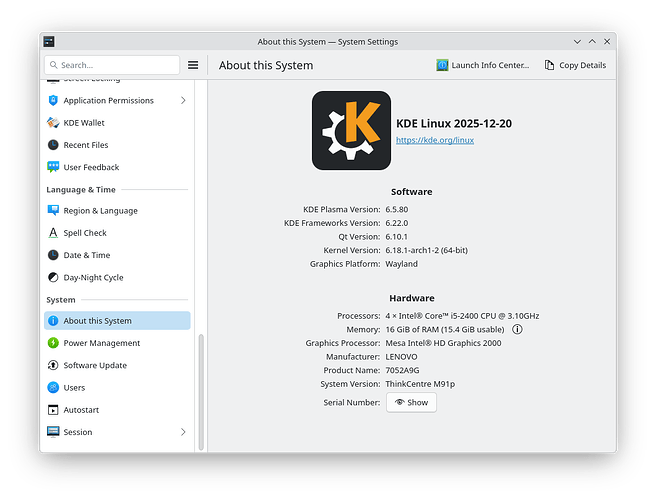The height and width of the screenshot is (500, 655).
Task: Click into the Search settings field
Action: (110, 65)
